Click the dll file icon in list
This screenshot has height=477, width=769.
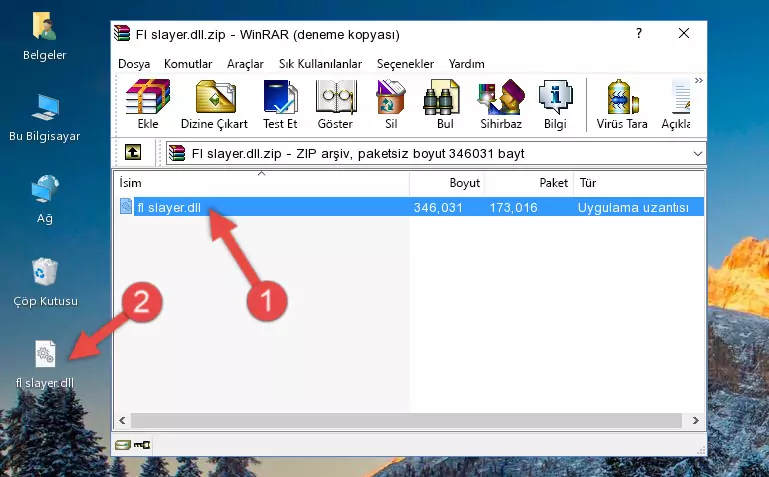(126, 206)
